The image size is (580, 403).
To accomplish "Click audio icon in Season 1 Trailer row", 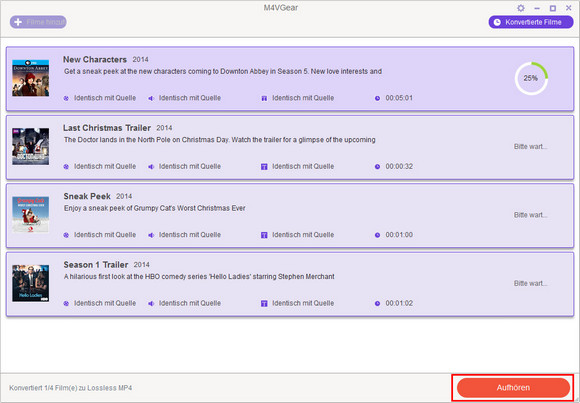I will [151, 304].
